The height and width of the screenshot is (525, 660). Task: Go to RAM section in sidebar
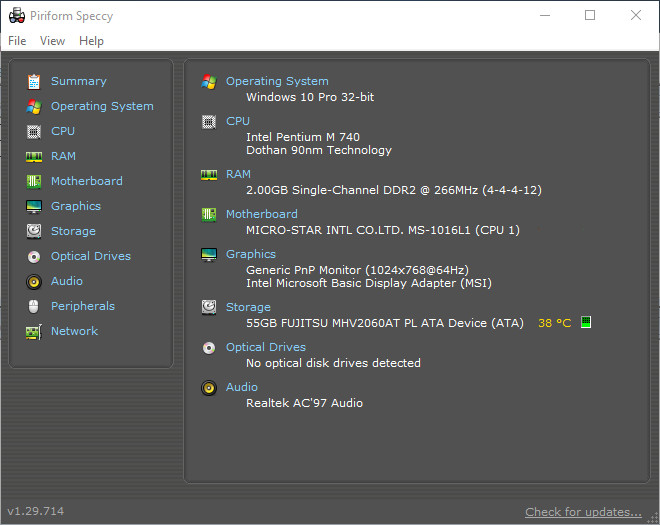tap(63, 156)
